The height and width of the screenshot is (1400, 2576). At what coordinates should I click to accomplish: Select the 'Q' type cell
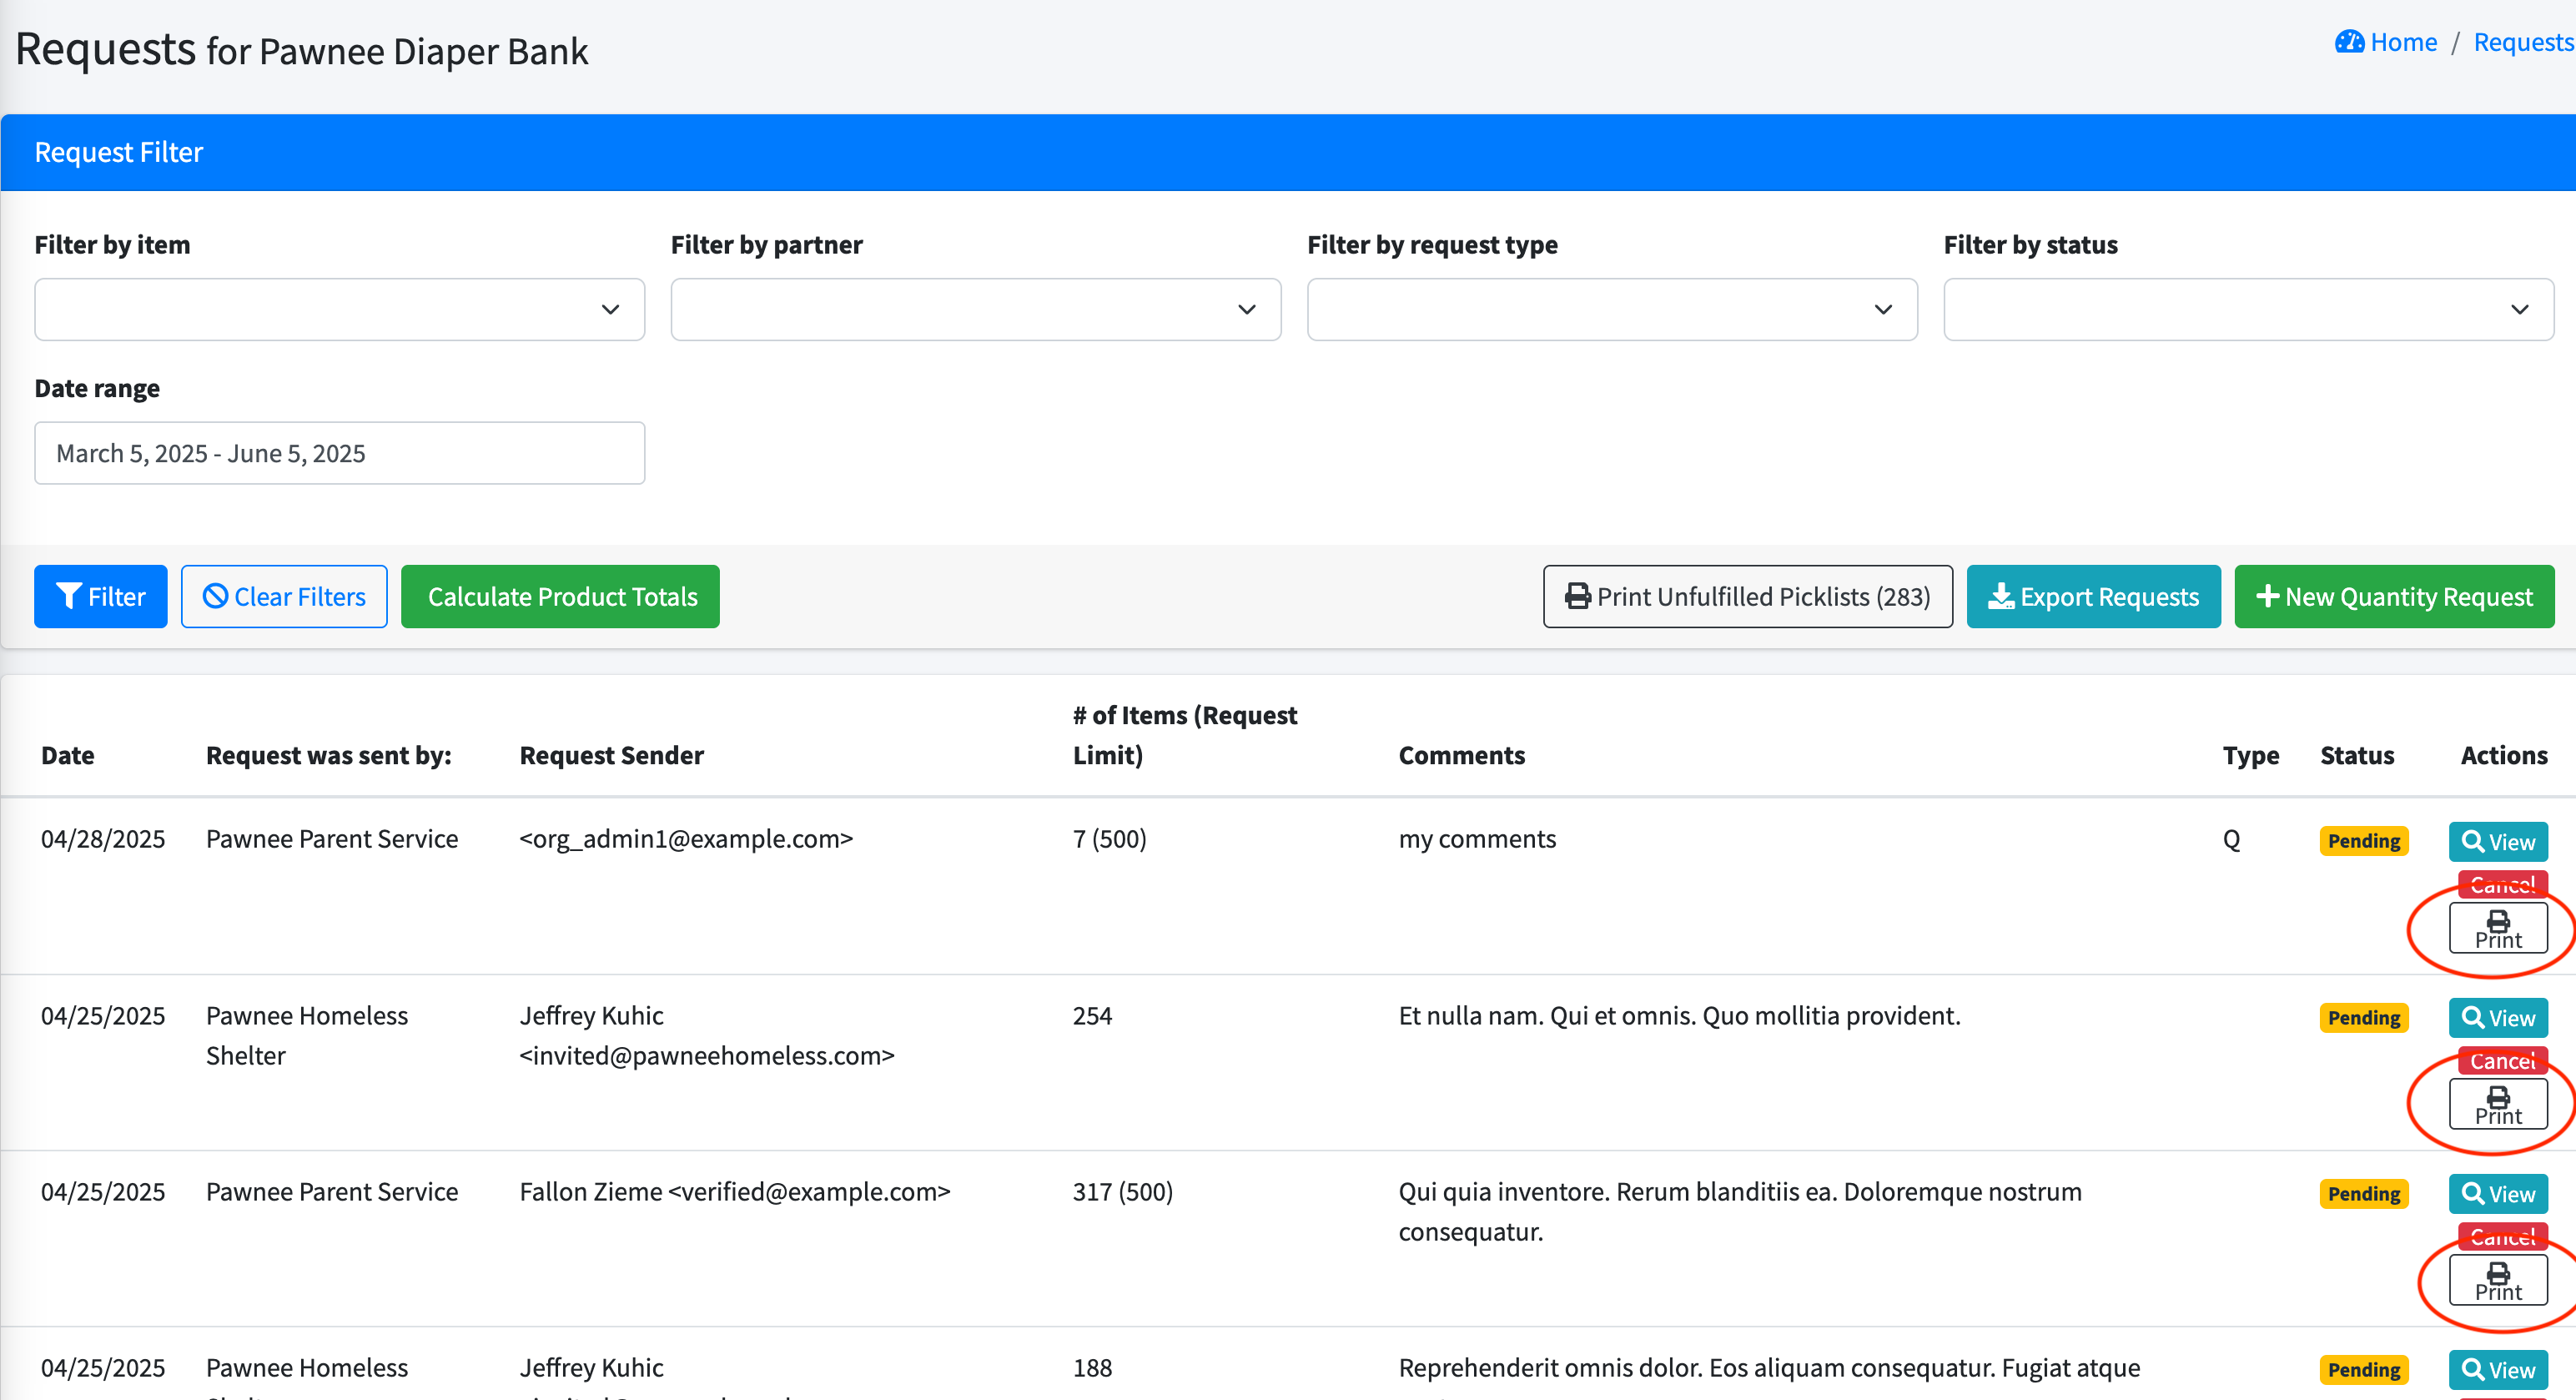[2231, 839]
